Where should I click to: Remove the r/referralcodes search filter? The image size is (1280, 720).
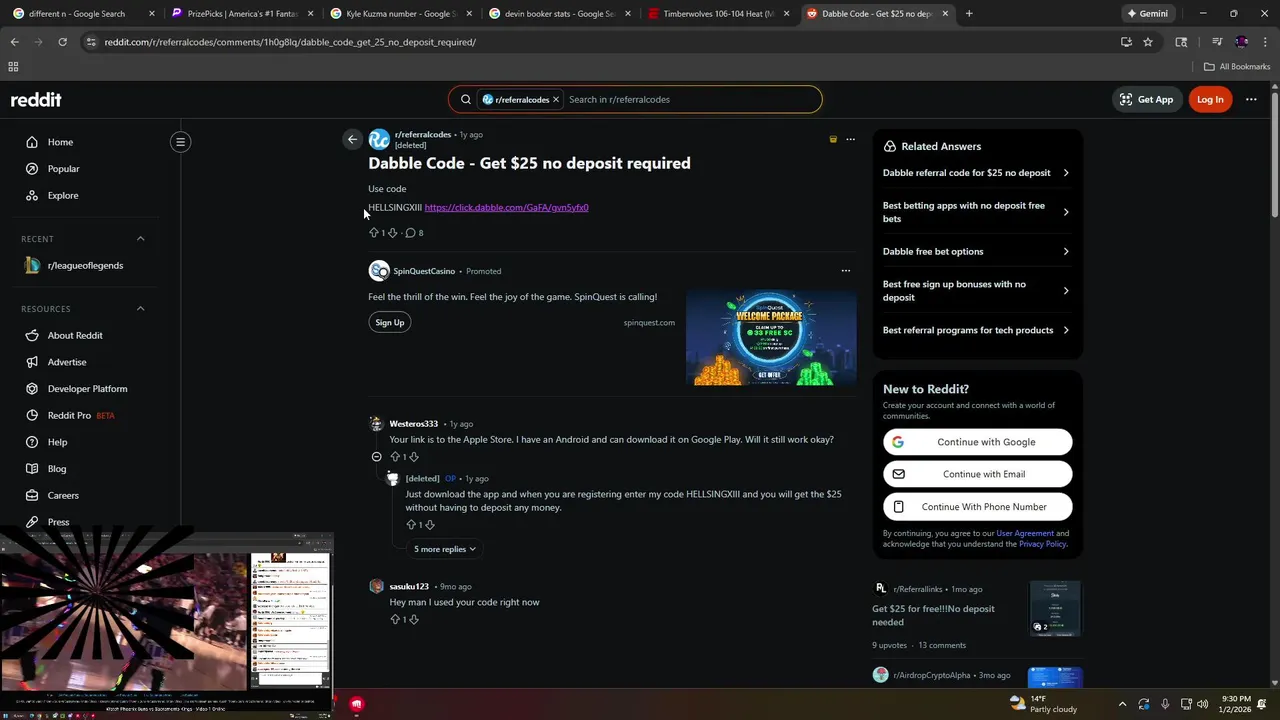(x=556, y=100)
